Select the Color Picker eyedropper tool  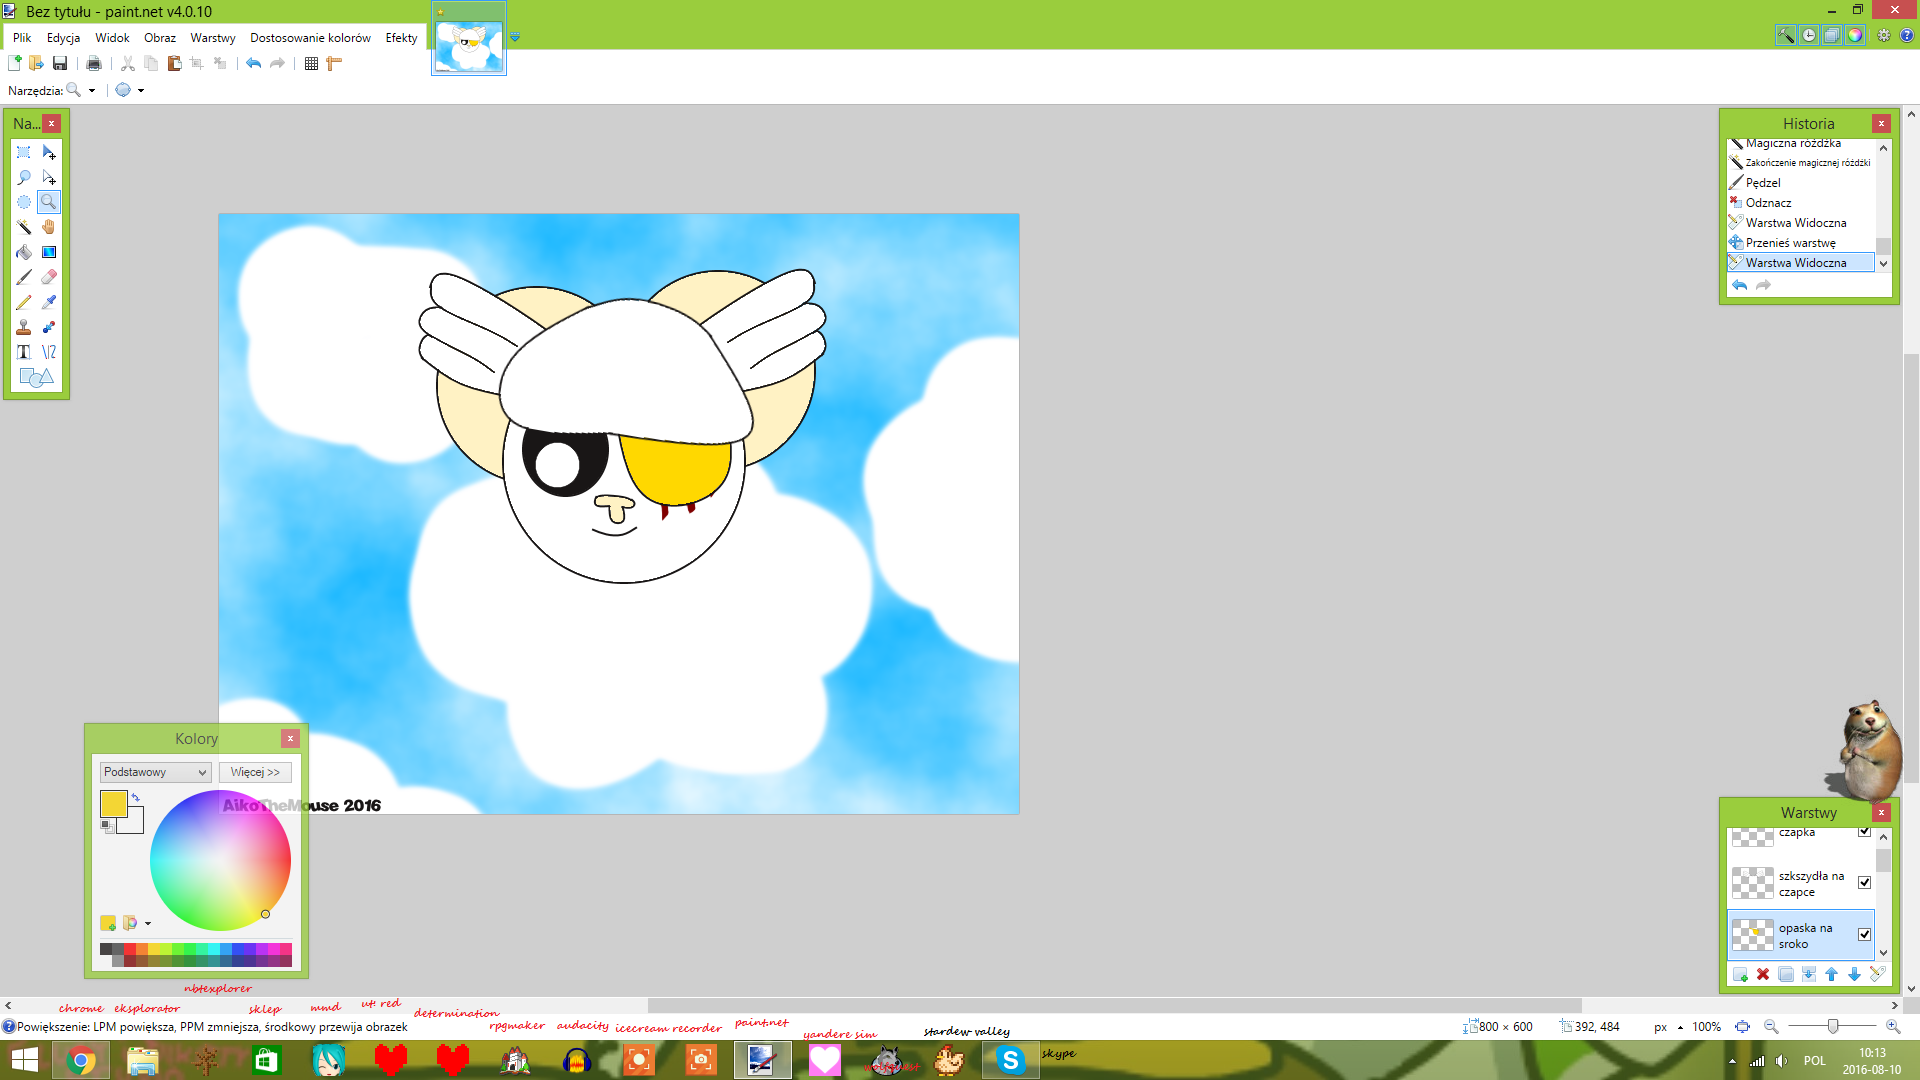pos(49,302)
